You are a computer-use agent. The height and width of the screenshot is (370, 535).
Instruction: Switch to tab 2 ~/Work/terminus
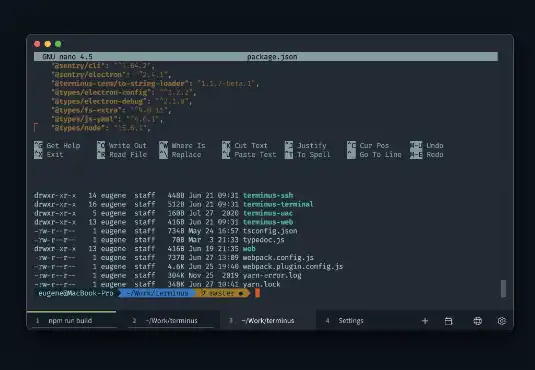pos(171,321)
